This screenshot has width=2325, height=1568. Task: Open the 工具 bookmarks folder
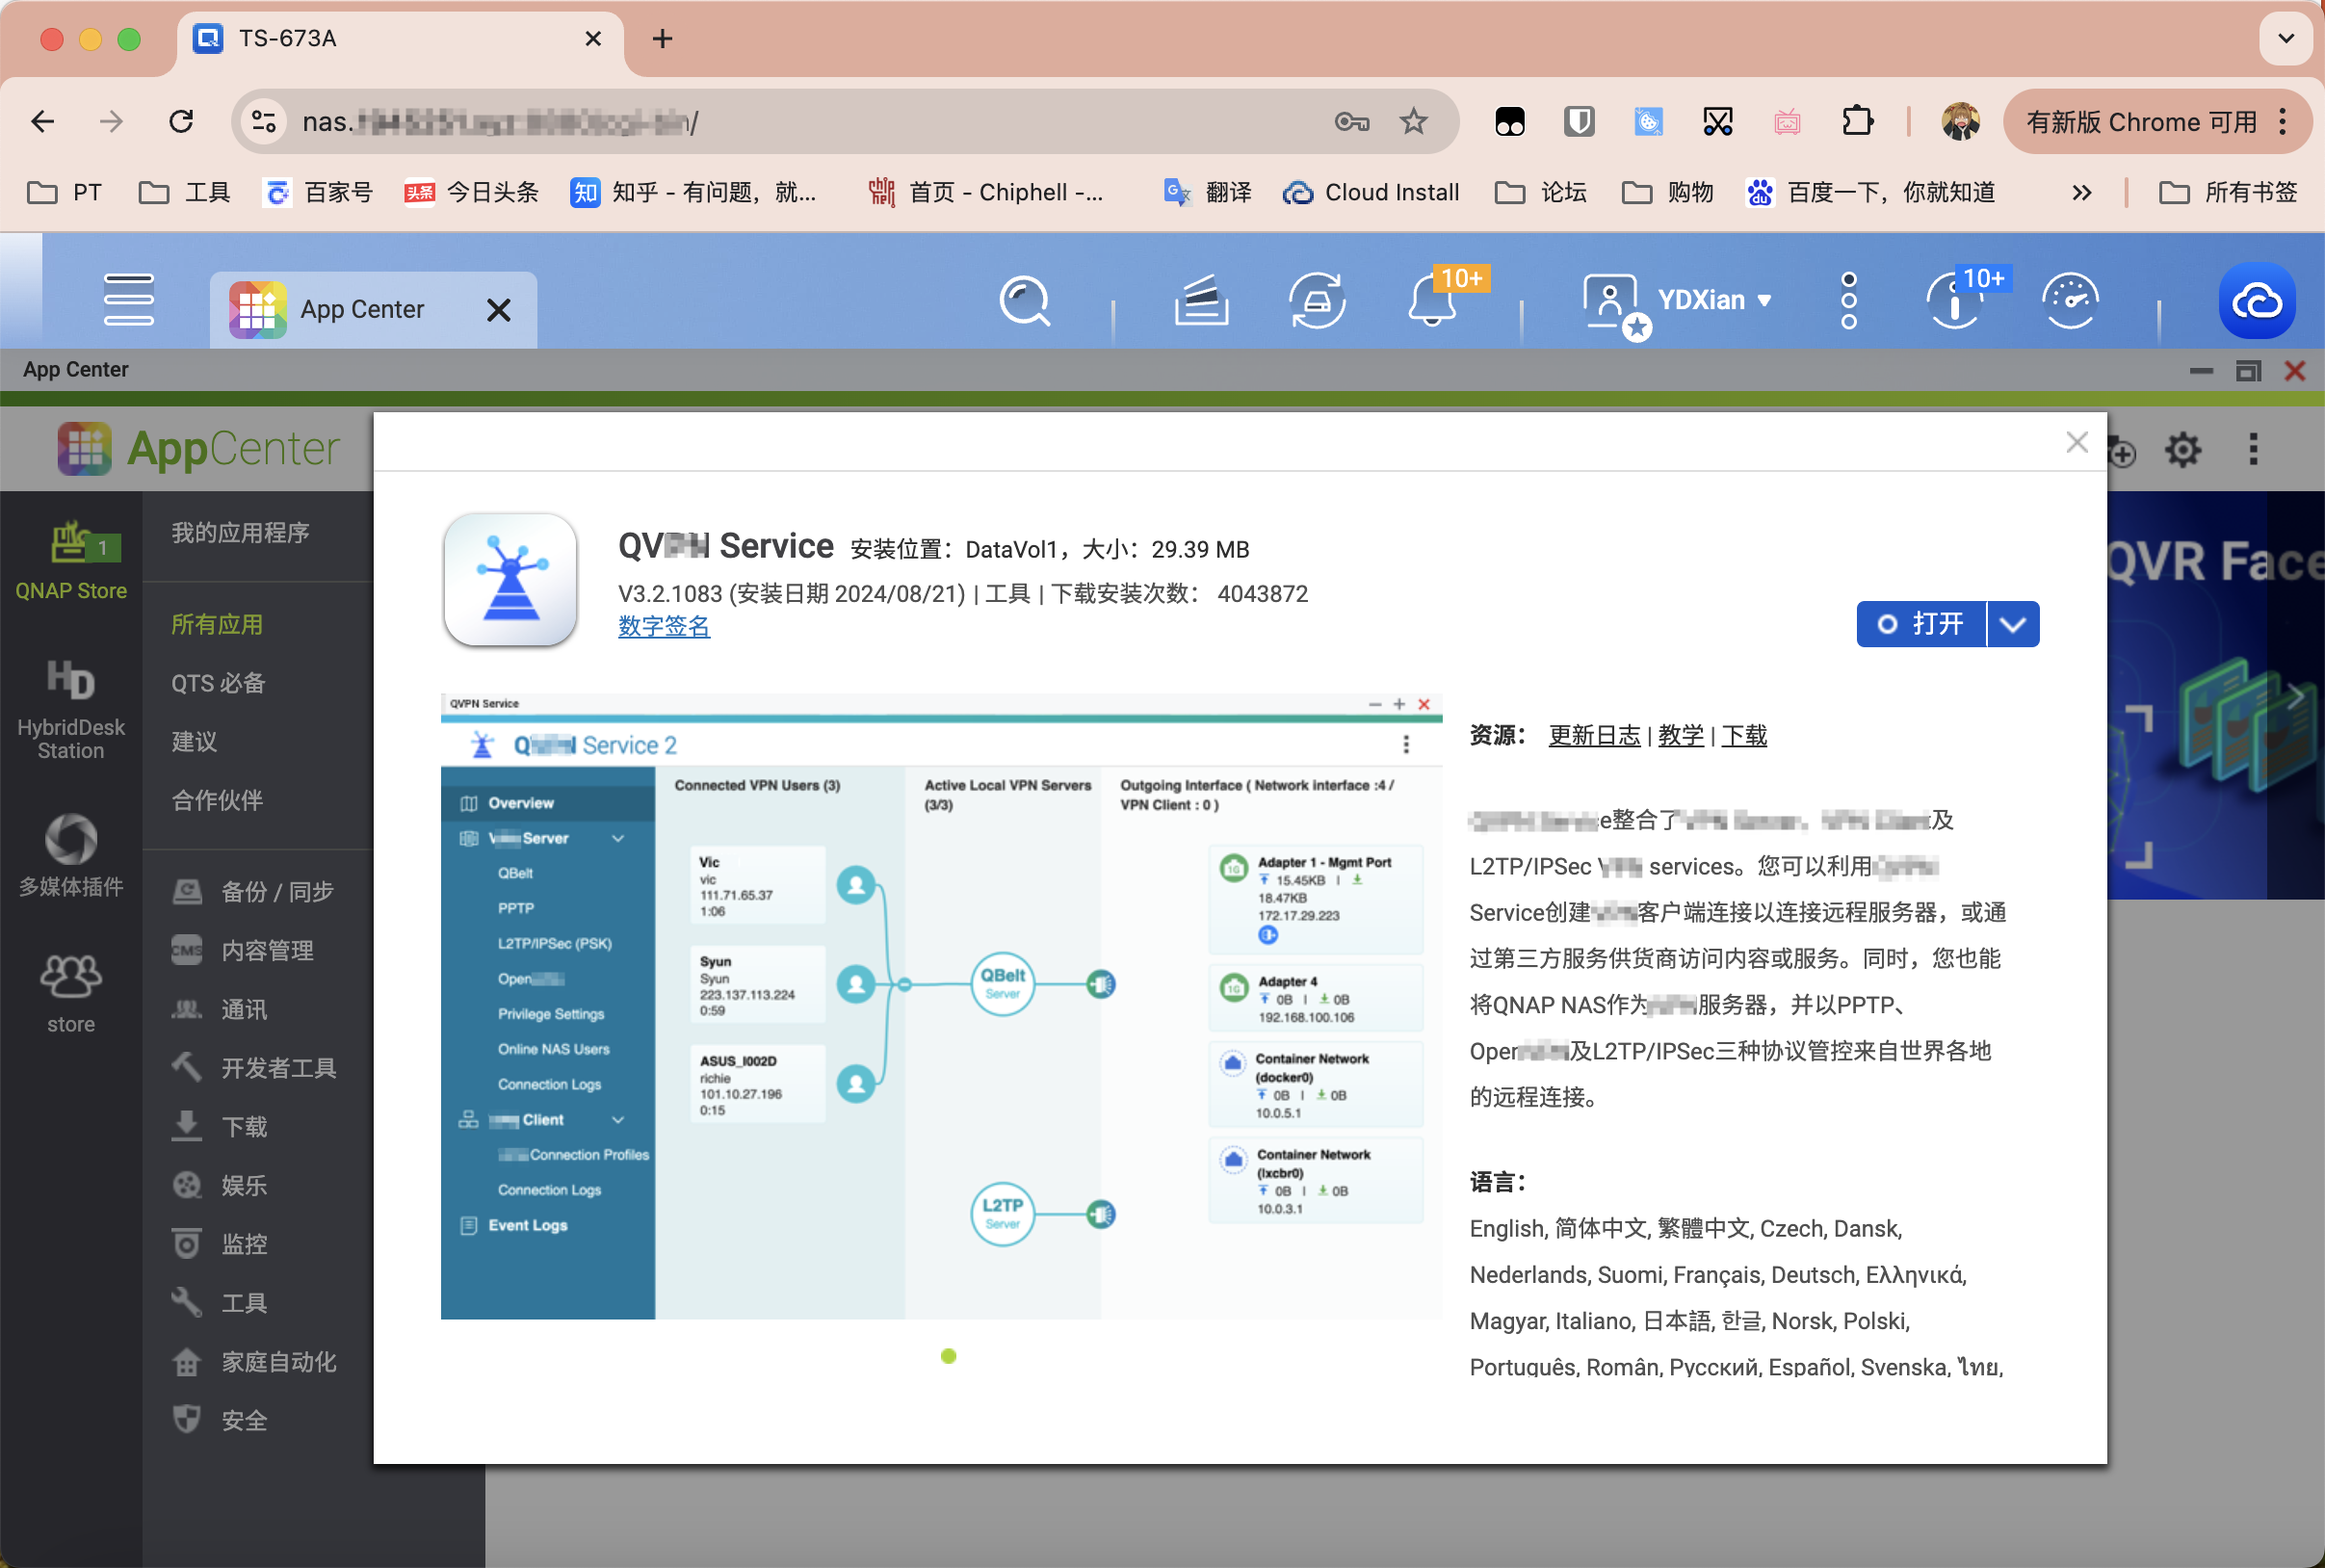(185, 192)
